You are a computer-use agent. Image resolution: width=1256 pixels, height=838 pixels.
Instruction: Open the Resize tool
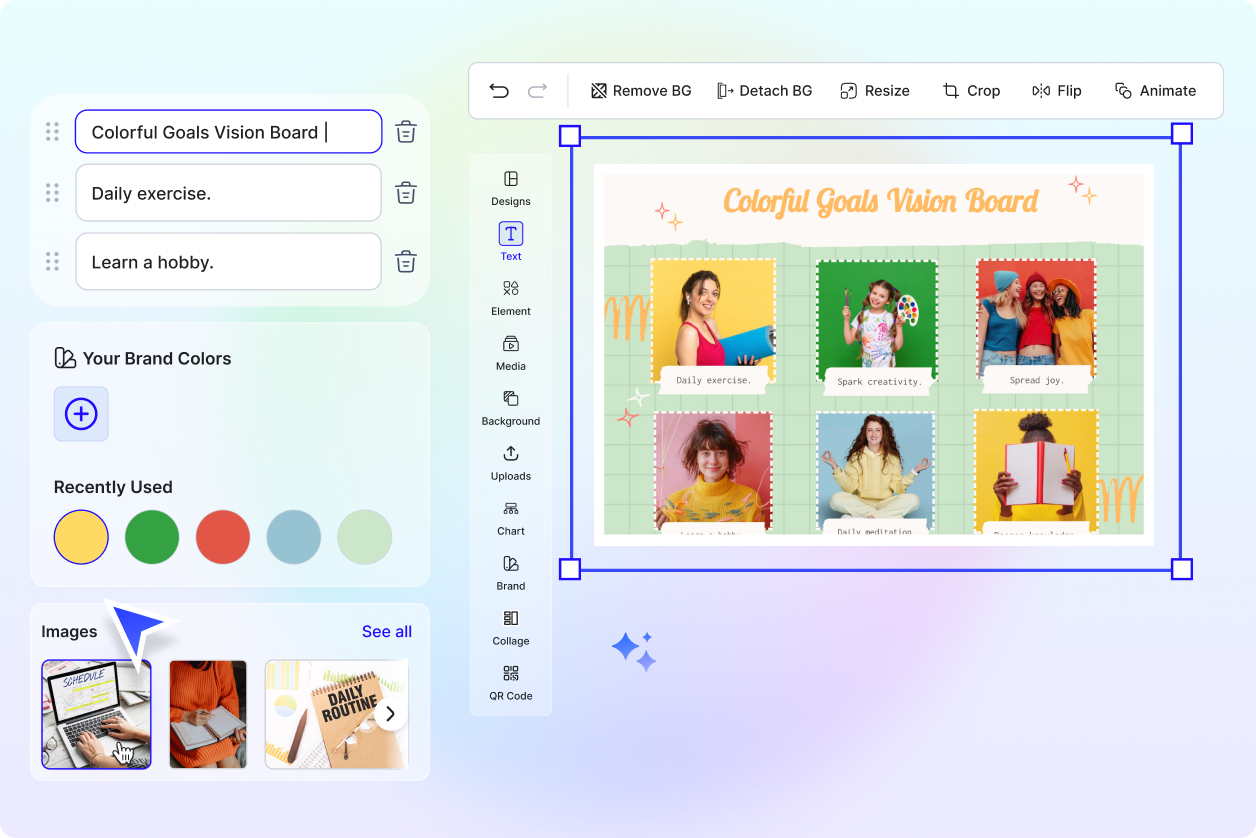pos(875,90)
